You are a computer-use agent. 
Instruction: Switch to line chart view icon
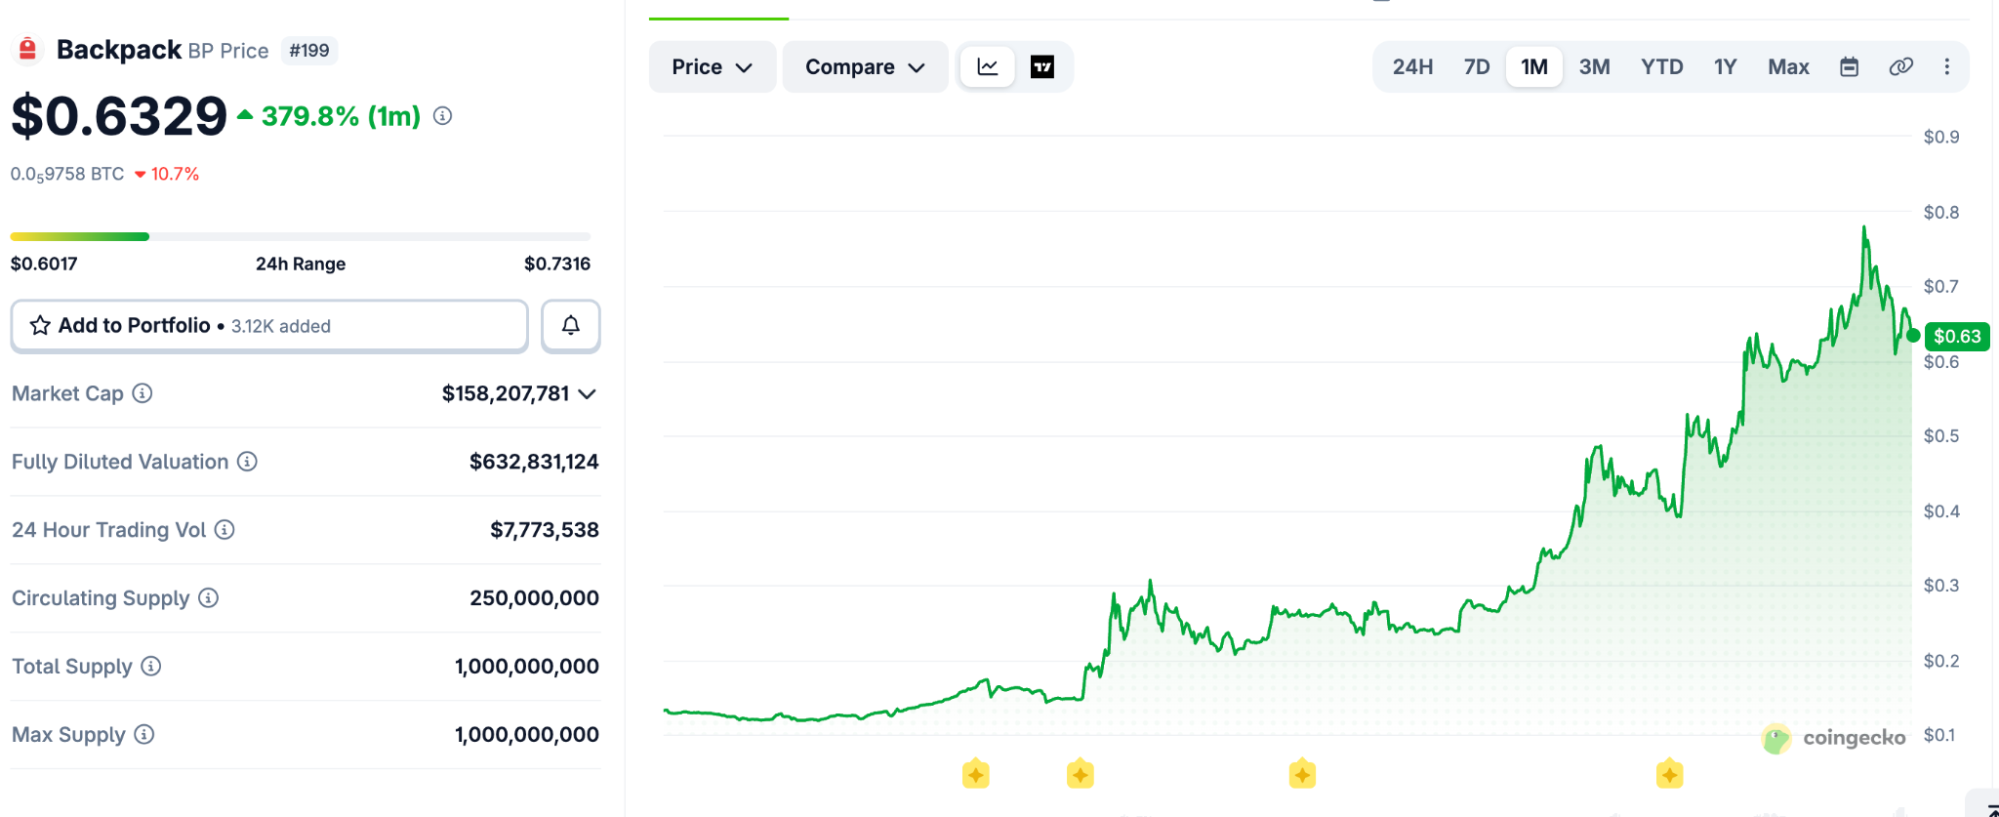tap(987, 67)
